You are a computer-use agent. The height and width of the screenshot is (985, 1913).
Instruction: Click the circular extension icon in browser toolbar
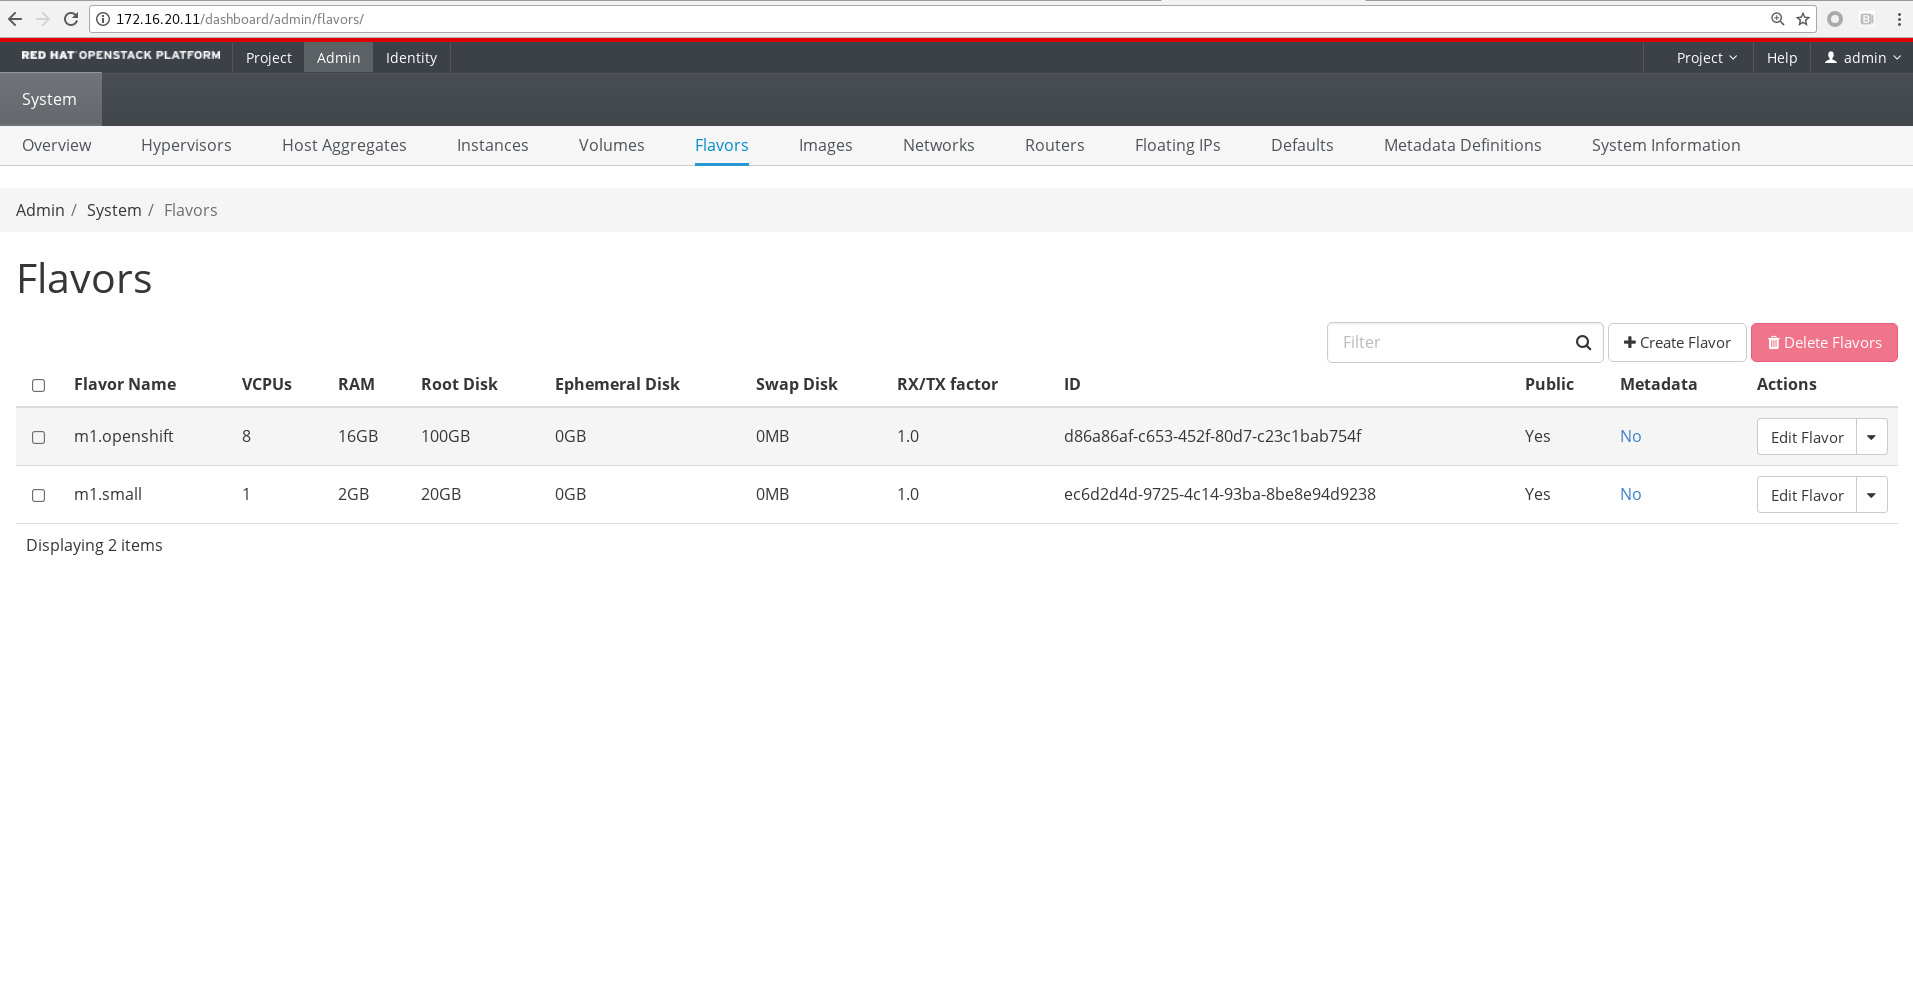pyautogui.click(x=1835, y=19)
